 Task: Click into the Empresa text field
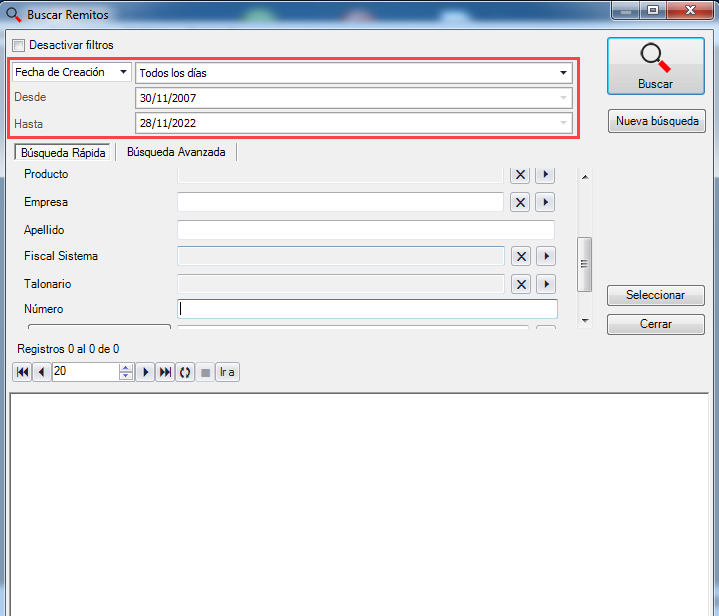(x=340, y=202)
